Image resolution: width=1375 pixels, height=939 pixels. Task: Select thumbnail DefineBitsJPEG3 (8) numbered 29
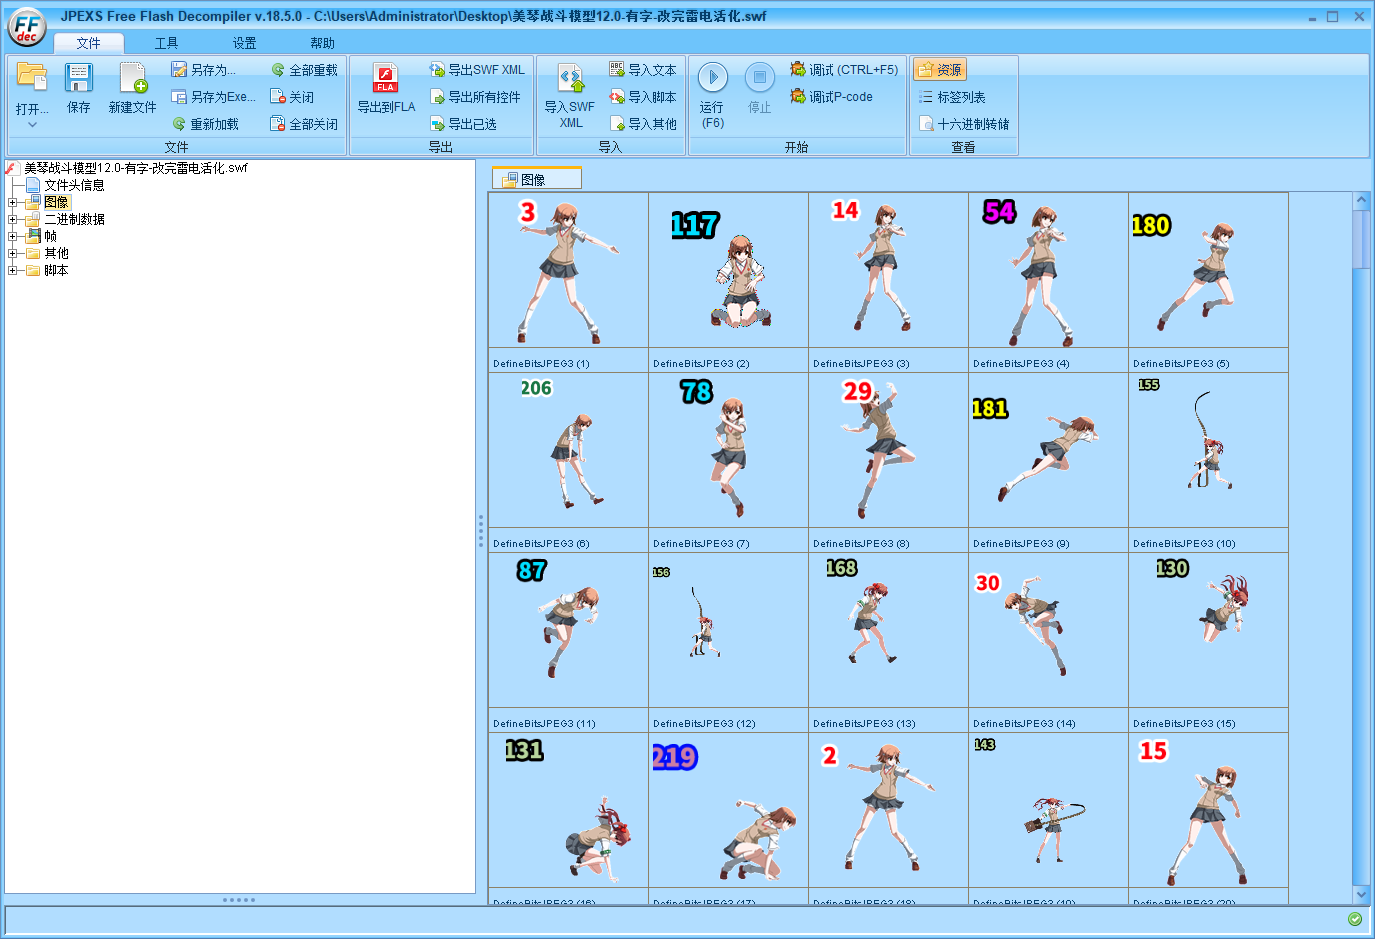coord(888,462)
